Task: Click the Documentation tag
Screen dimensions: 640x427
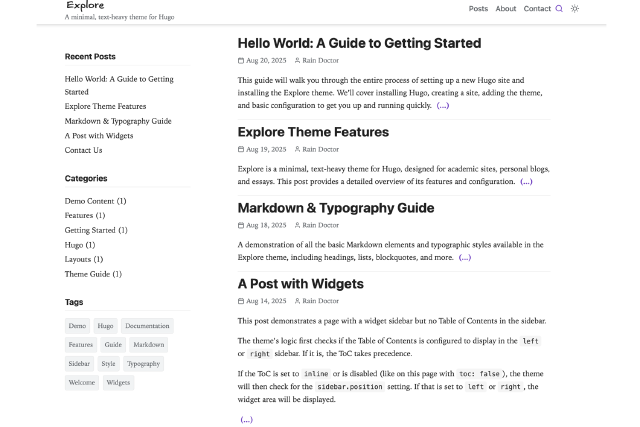Action: coord(147,326)
